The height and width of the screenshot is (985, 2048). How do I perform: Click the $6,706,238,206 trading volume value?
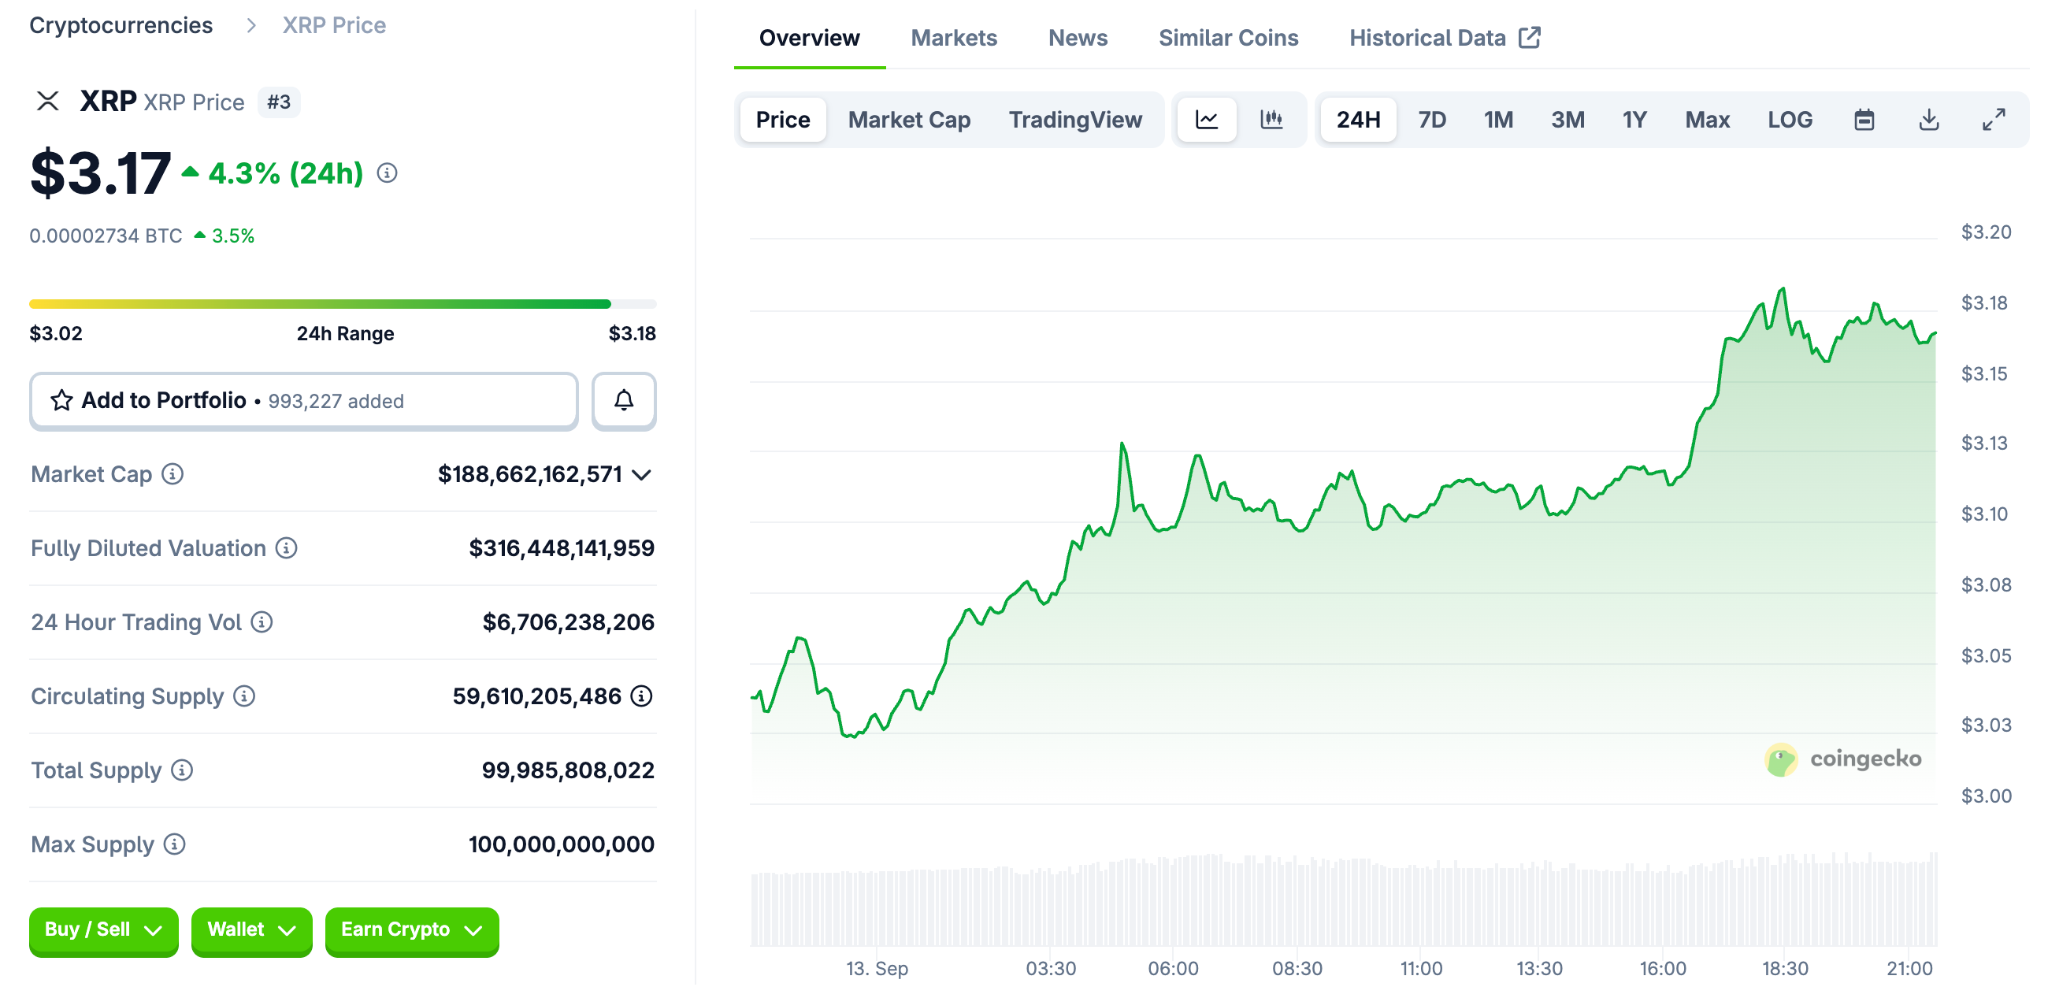(x=568, y=622)
